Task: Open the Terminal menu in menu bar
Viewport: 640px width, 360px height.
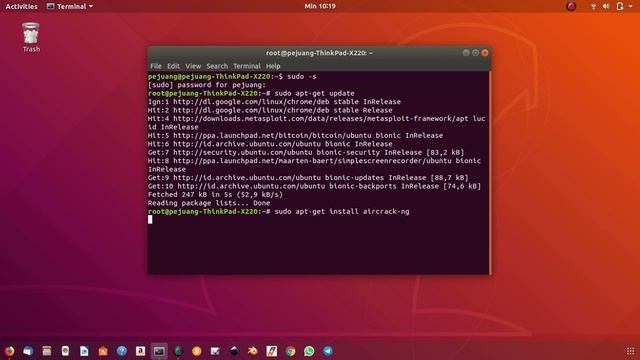Action: tap(247, 66)
